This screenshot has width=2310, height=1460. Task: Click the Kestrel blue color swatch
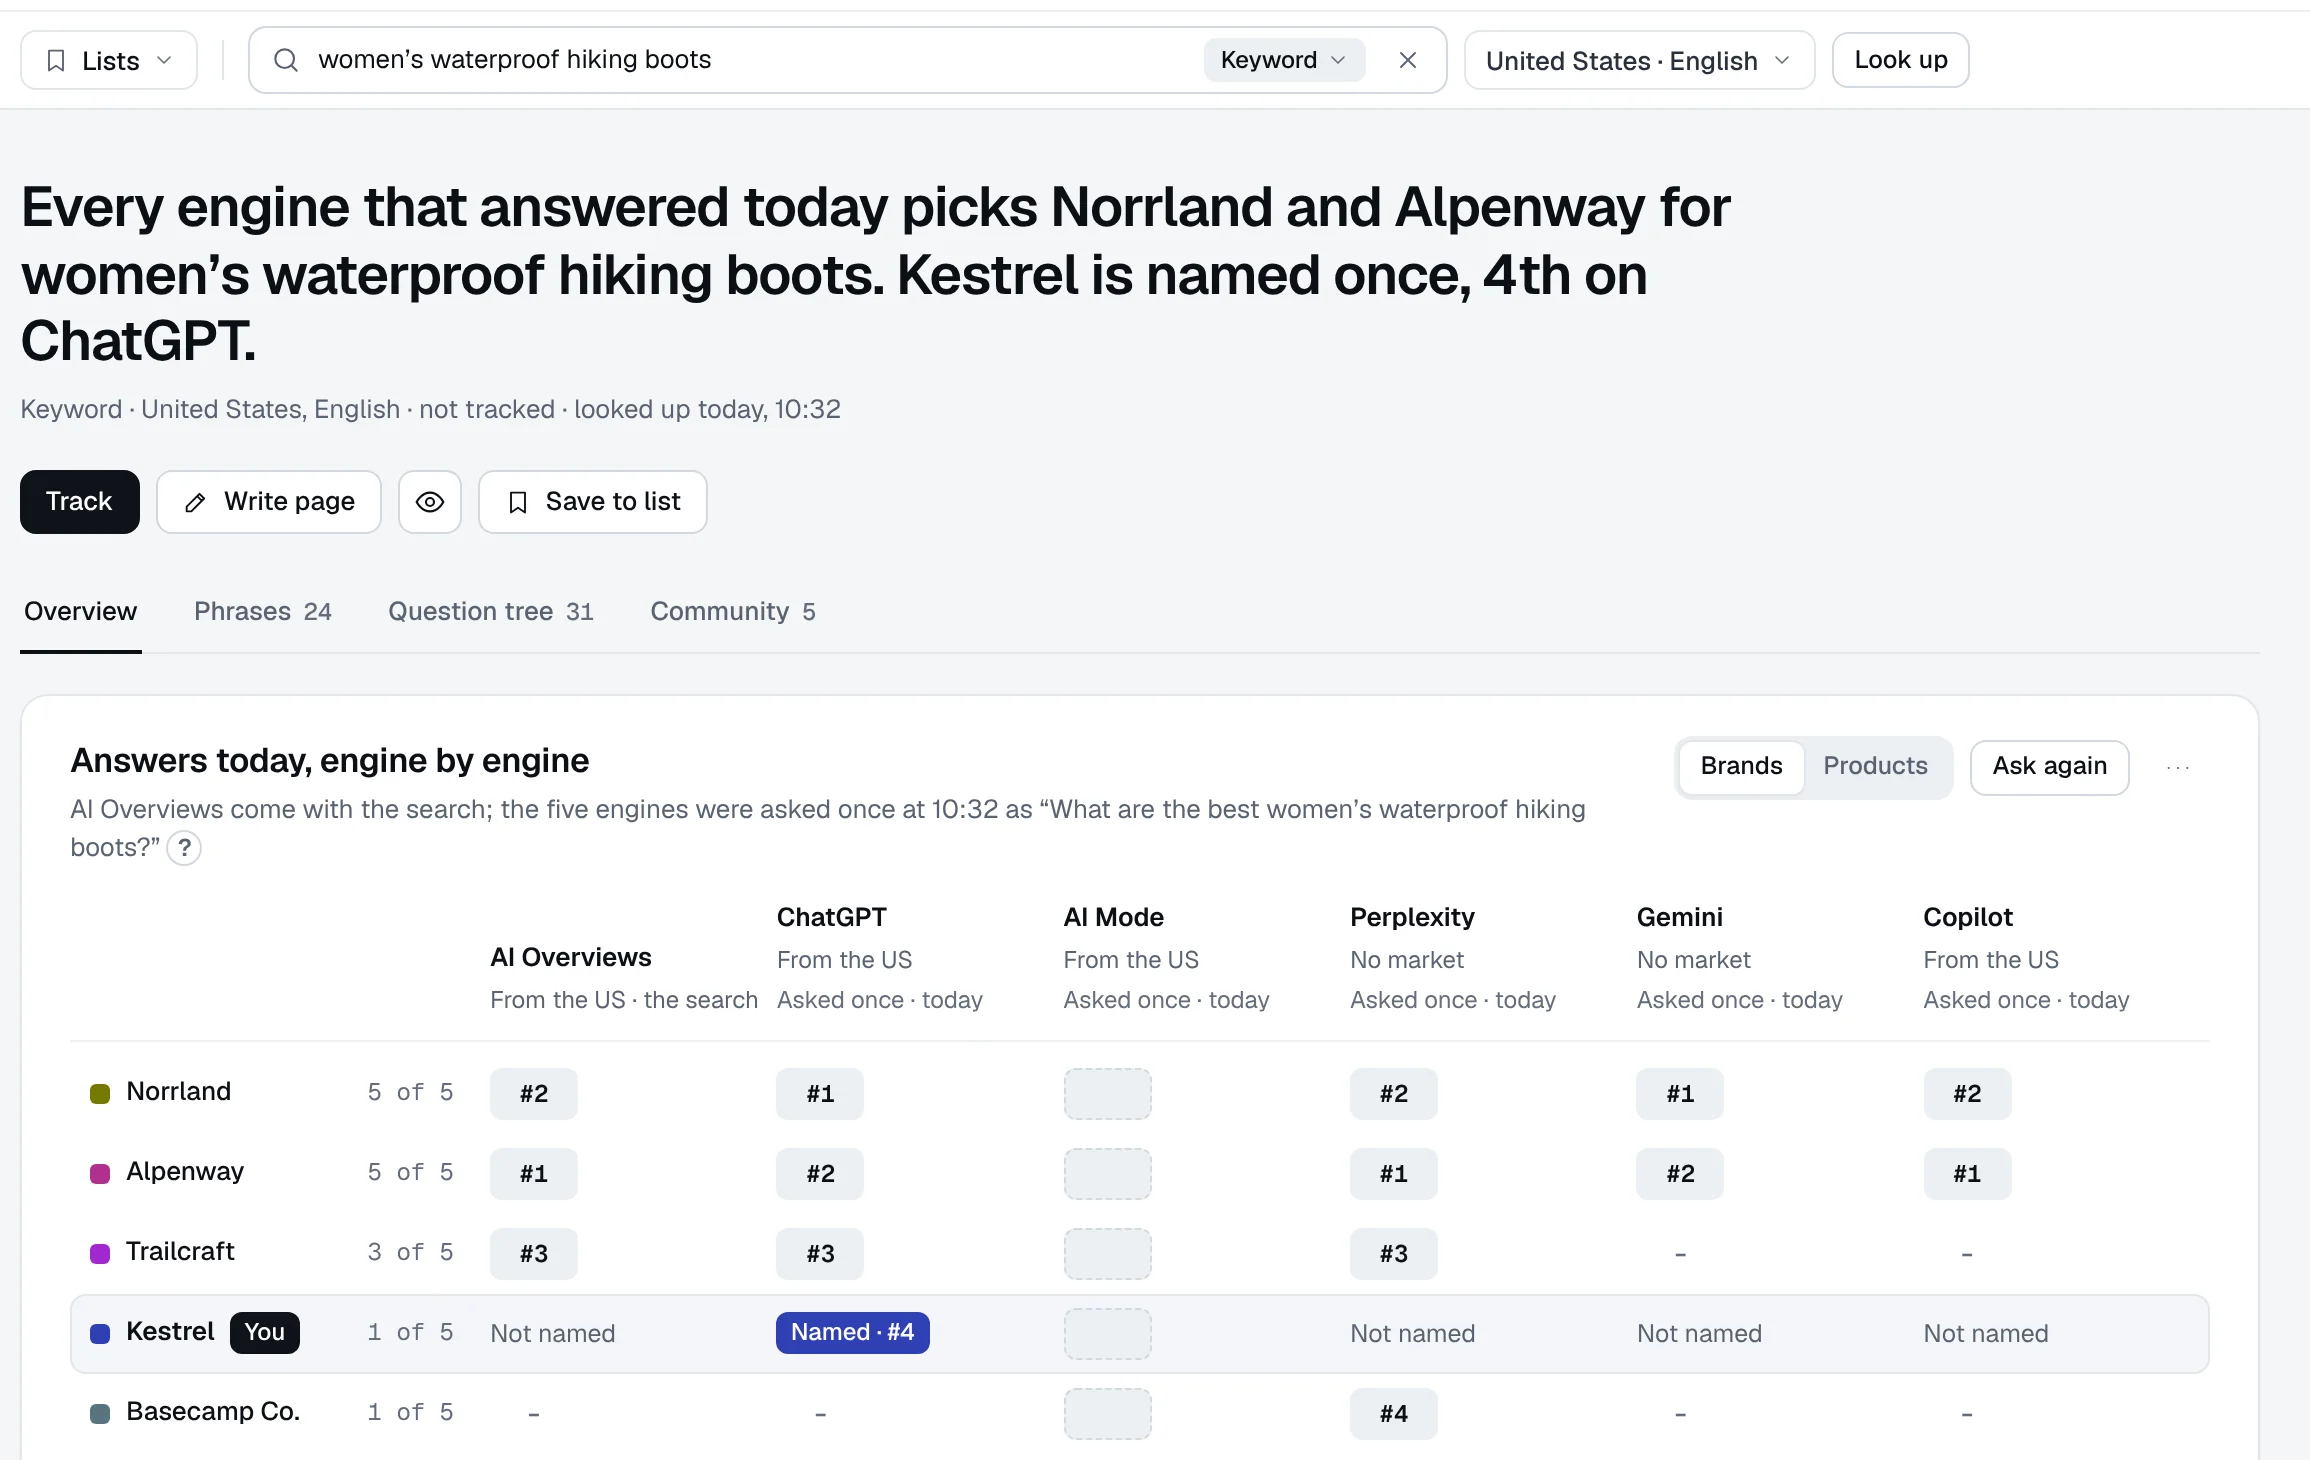pos(100,1334)
